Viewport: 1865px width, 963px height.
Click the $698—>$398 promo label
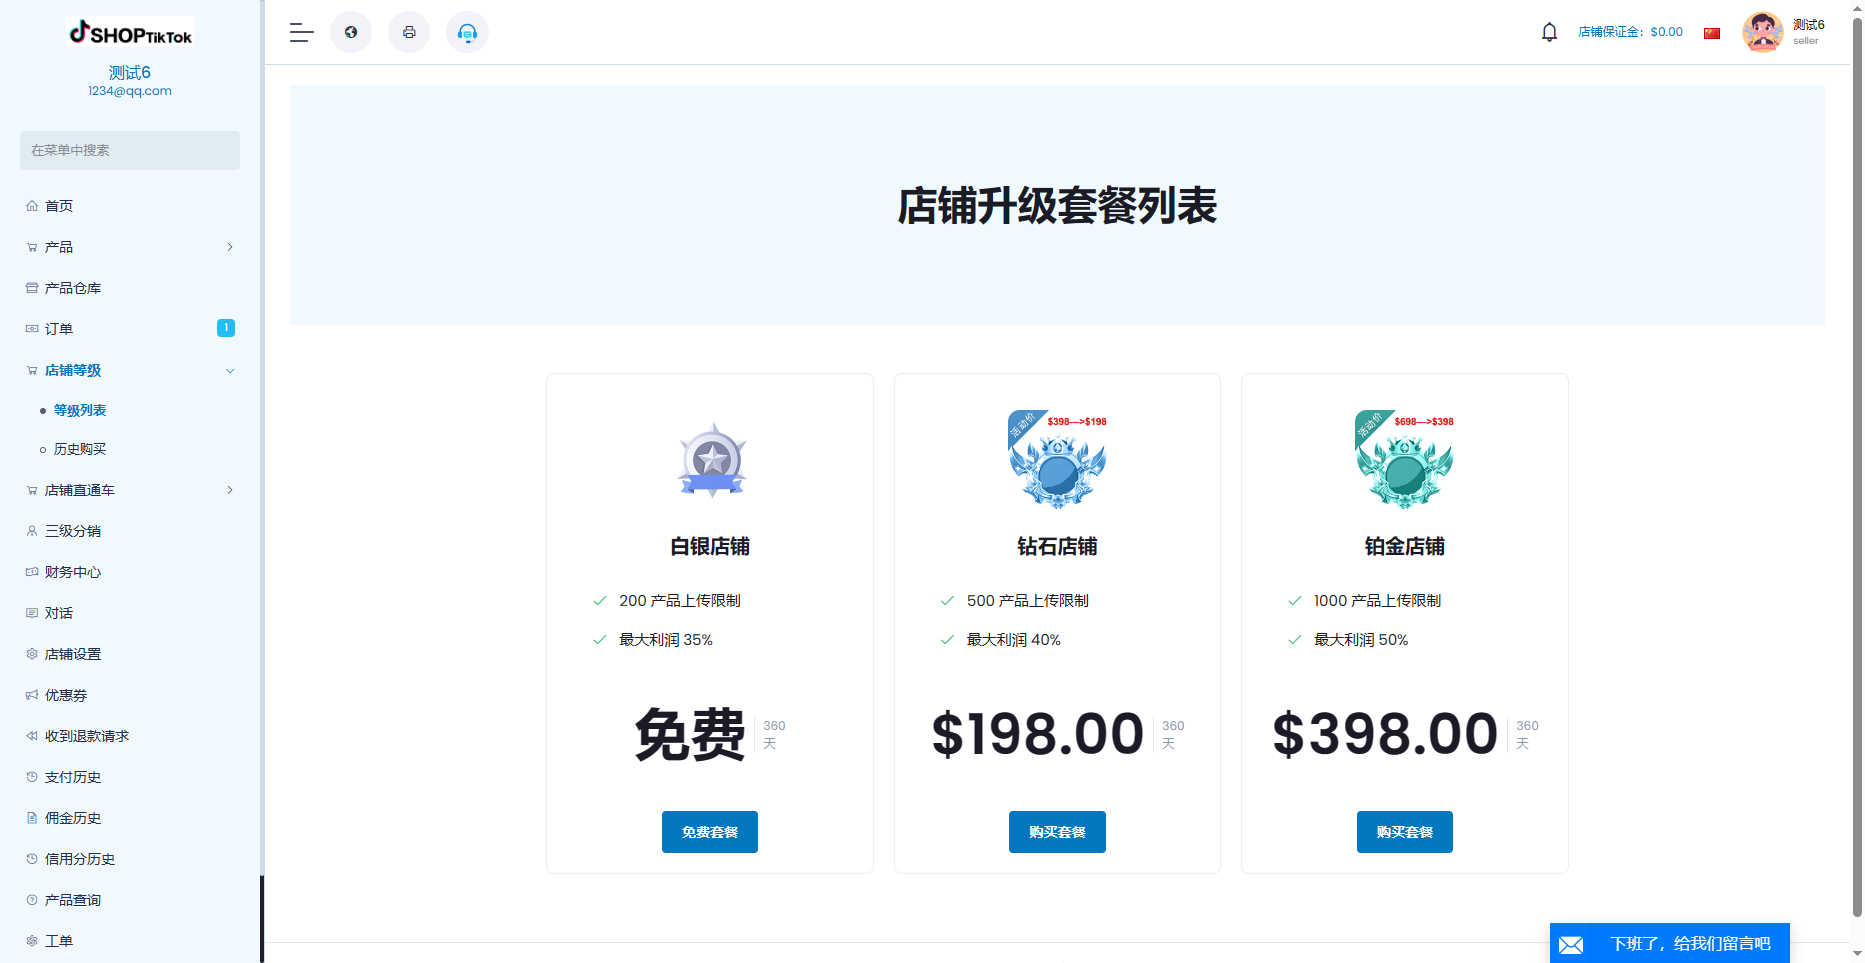tap(1424, 422)
